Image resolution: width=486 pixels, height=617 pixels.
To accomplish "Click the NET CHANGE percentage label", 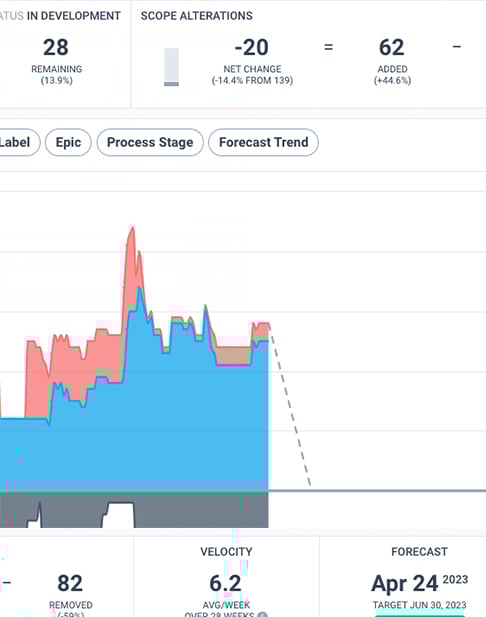I will 252,75.
